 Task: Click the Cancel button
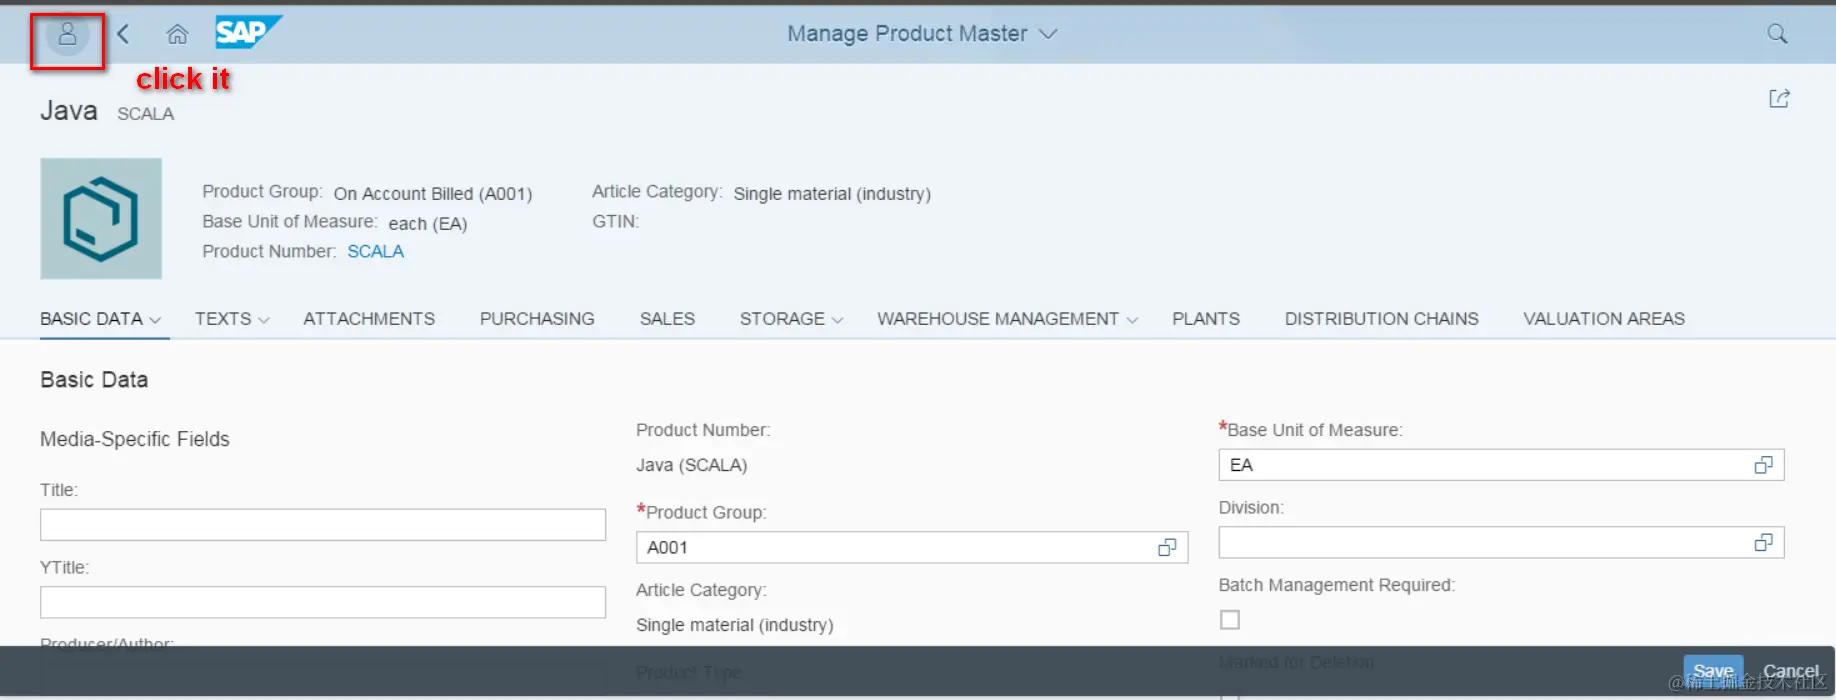1790,672
